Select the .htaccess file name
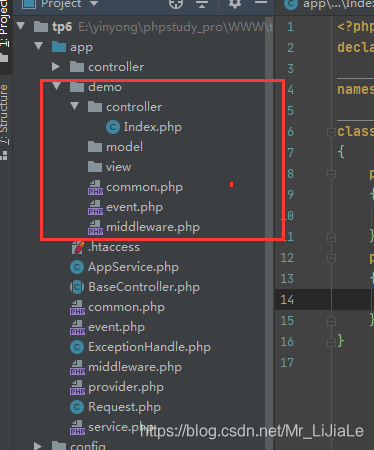This screenshot has width=374, height=450. point(114,247)
